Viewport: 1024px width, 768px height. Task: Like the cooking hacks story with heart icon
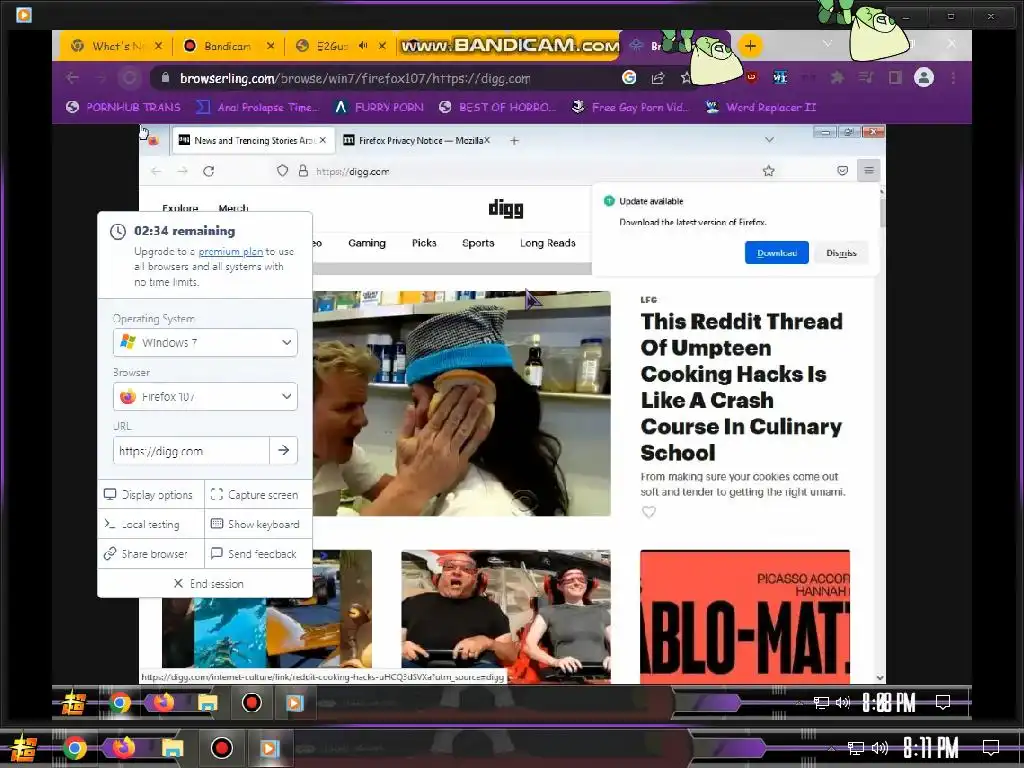648,512
